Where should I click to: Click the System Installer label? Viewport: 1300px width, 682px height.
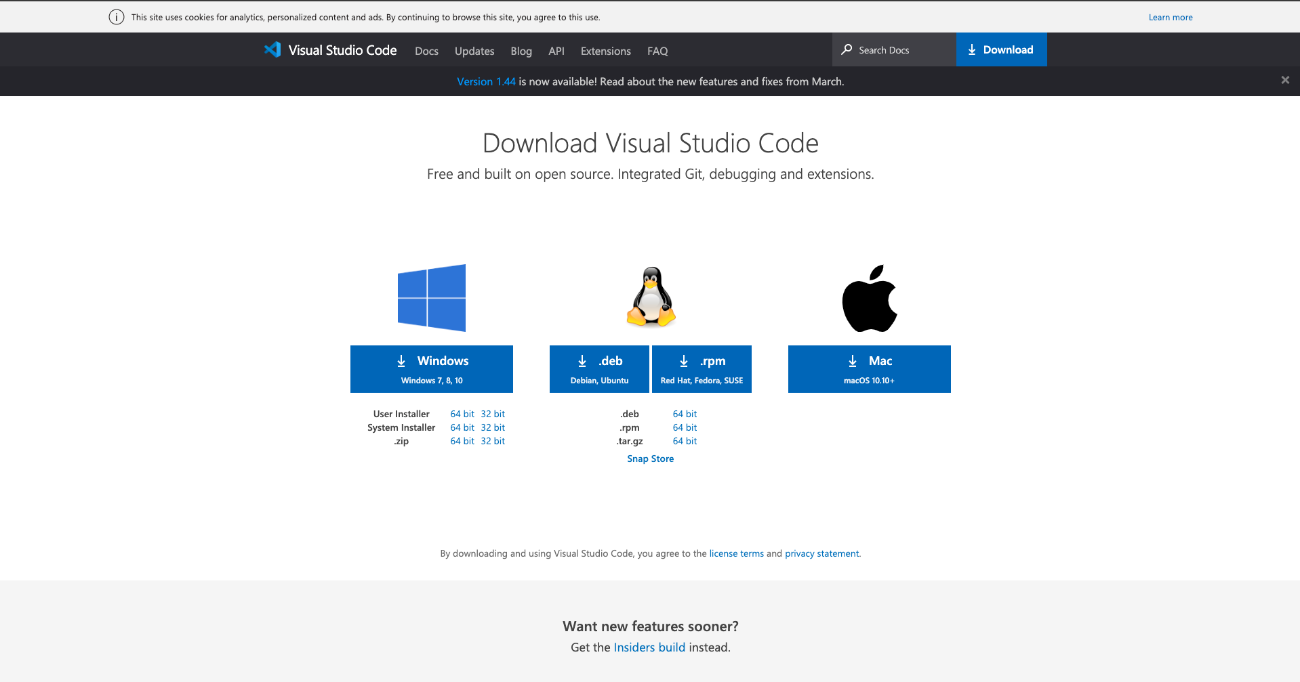[x=401, y=428]
